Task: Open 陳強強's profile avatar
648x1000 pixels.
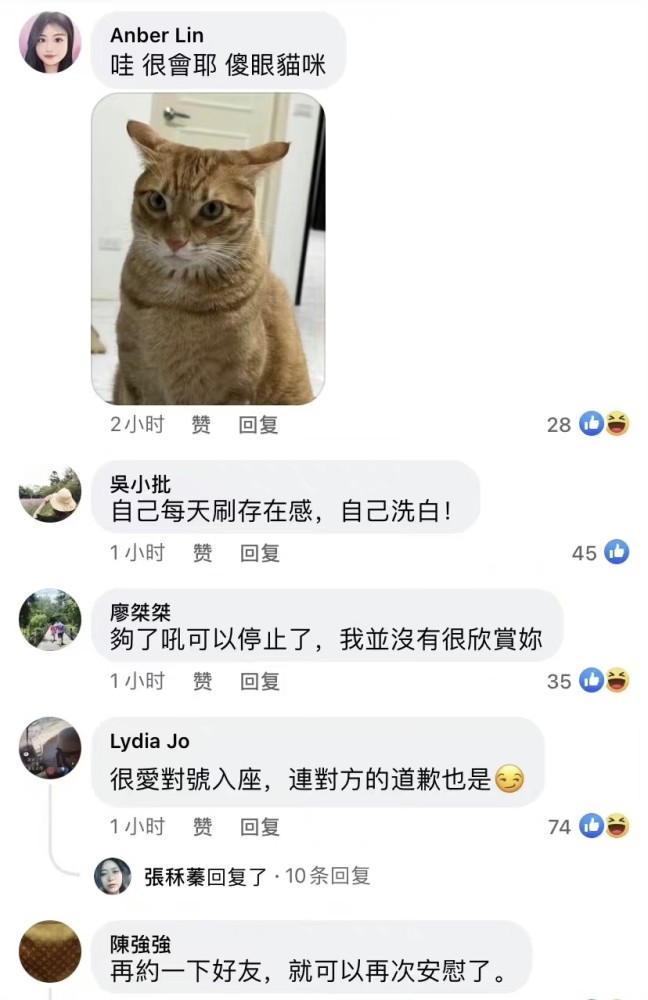Action: (50, 952)
